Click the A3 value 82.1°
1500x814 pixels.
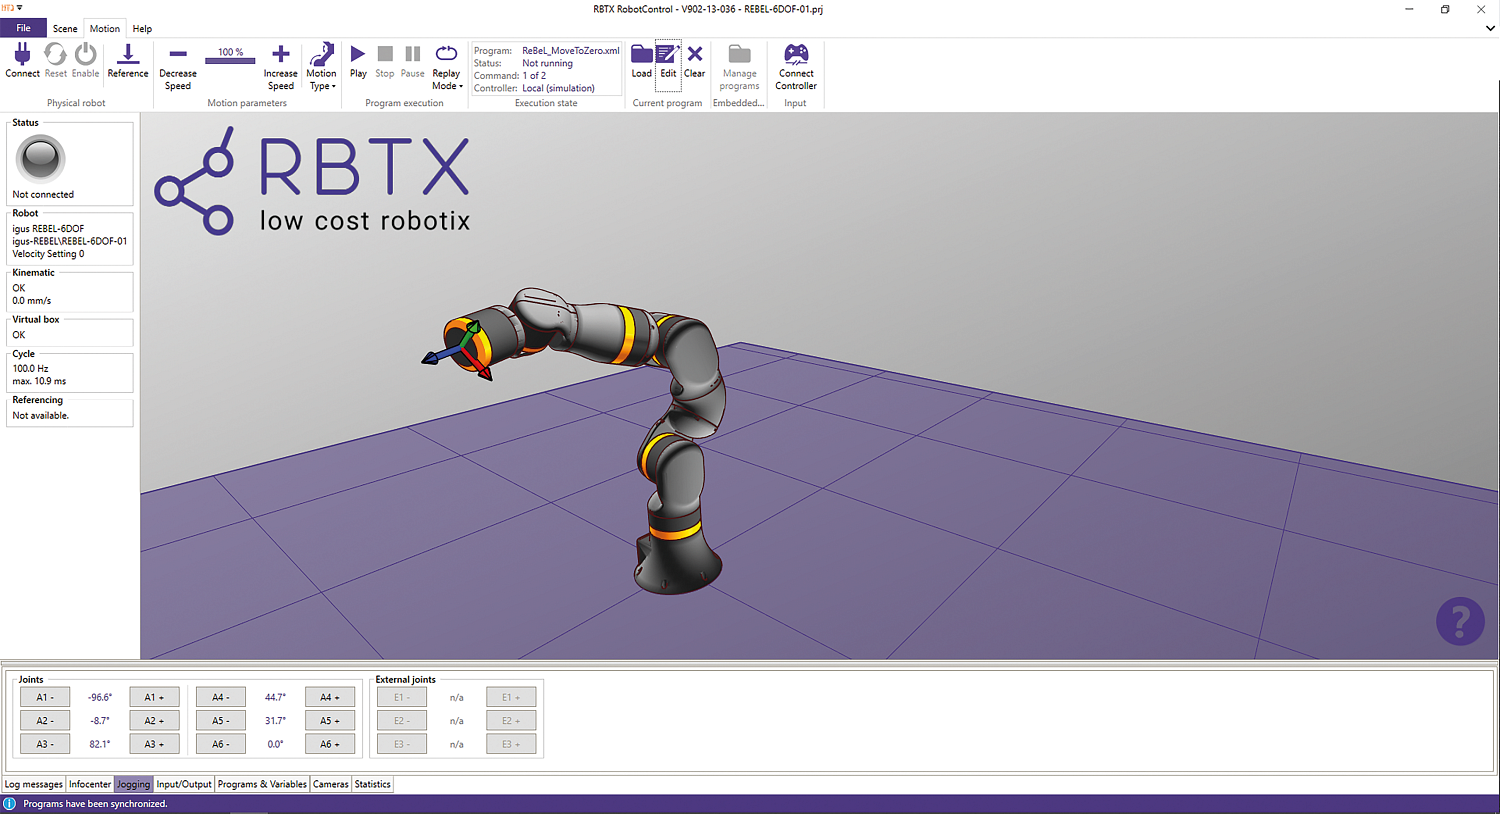point(100,744)
